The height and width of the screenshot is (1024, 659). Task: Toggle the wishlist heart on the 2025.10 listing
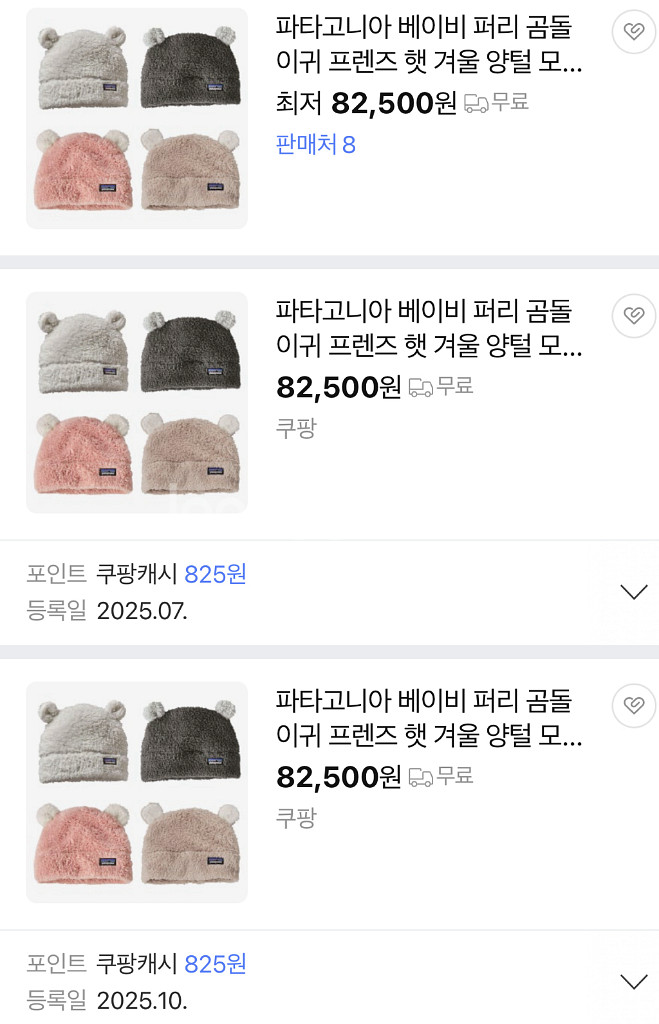(633, 706)
